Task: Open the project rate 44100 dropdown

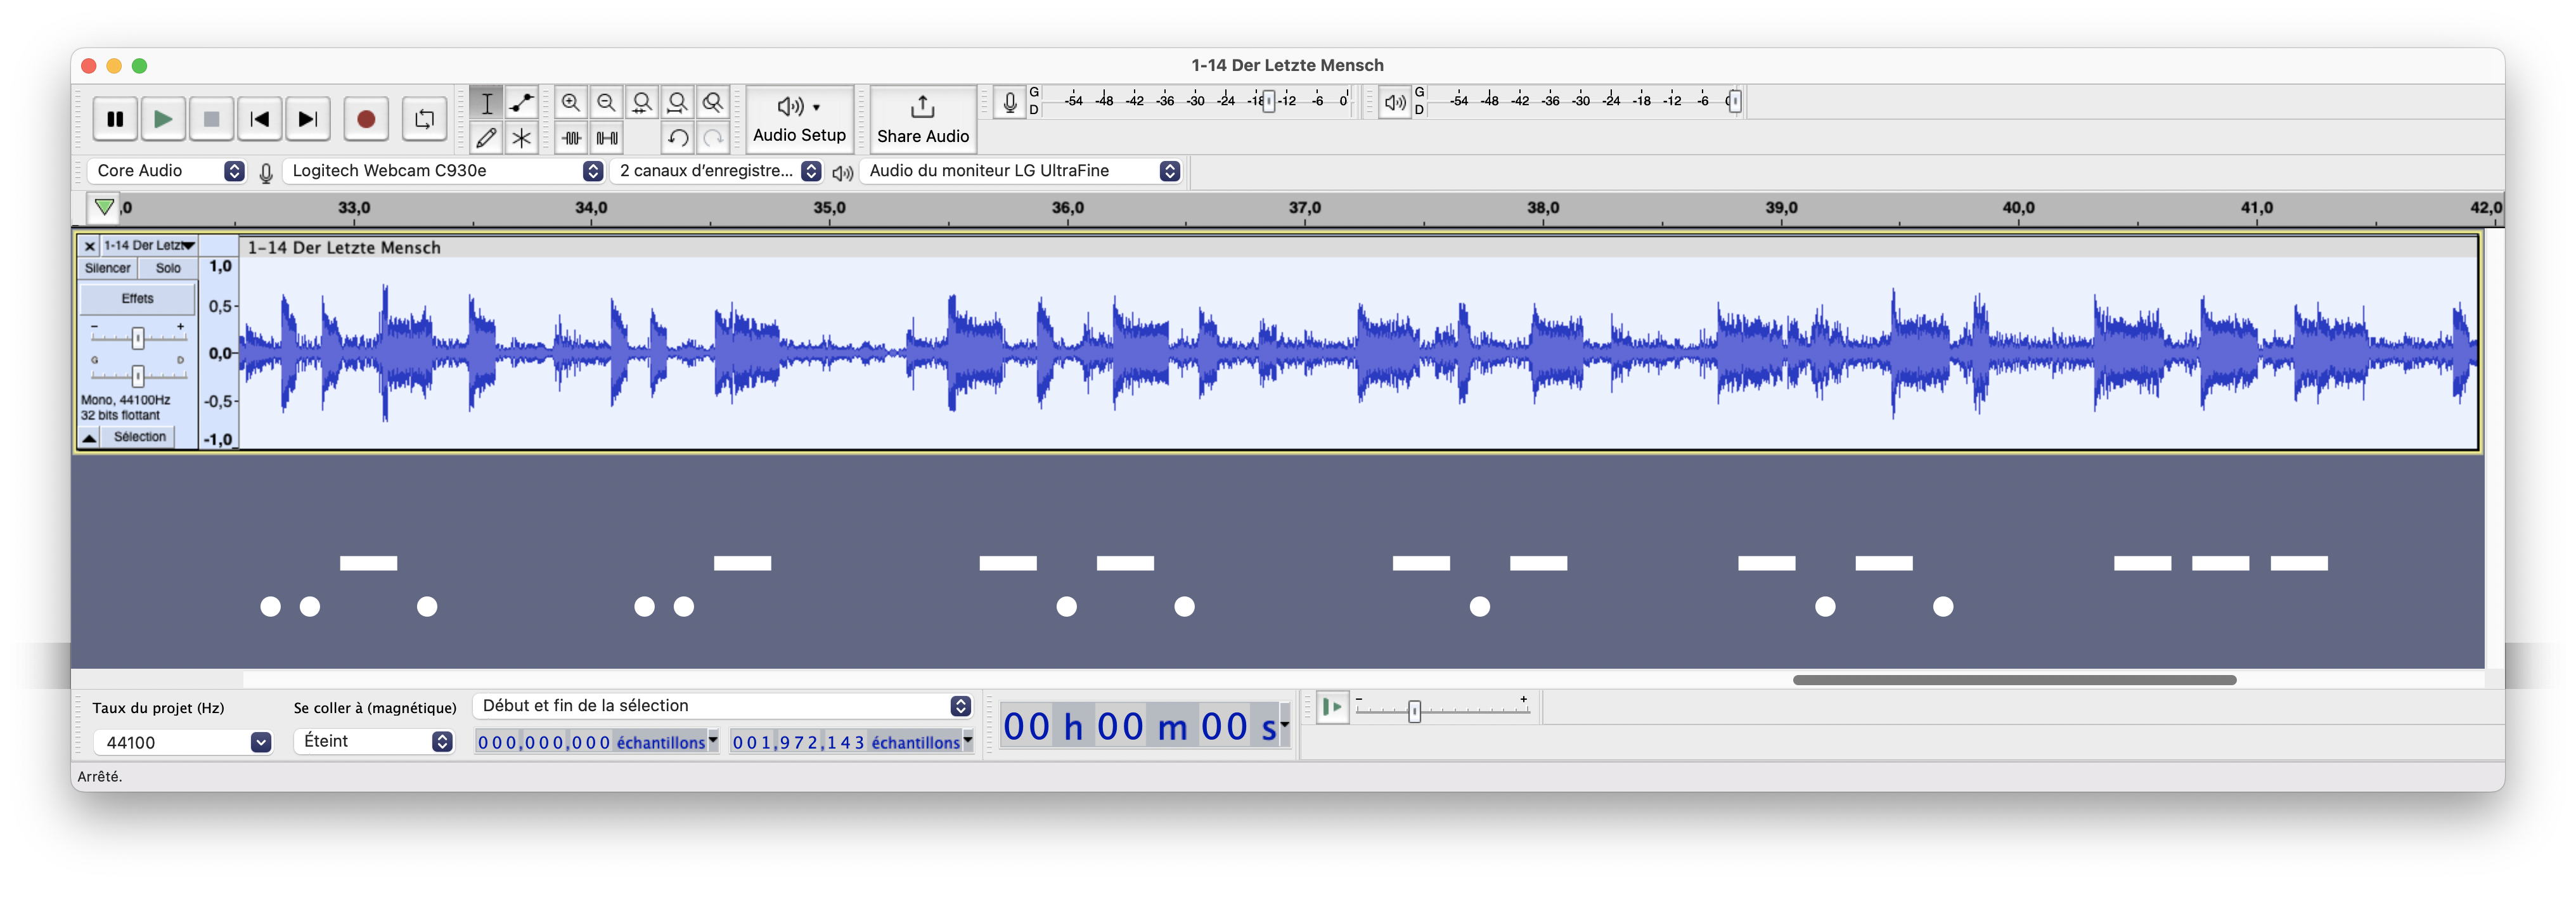Action: point(260,742)
